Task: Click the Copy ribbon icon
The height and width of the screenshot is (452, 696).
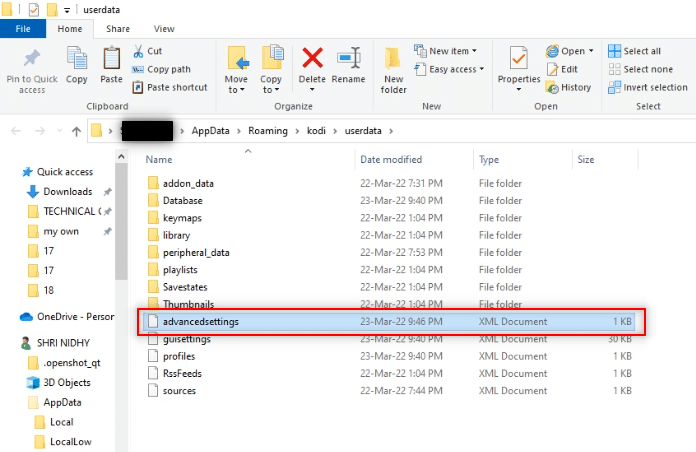Action: [77, 58]
